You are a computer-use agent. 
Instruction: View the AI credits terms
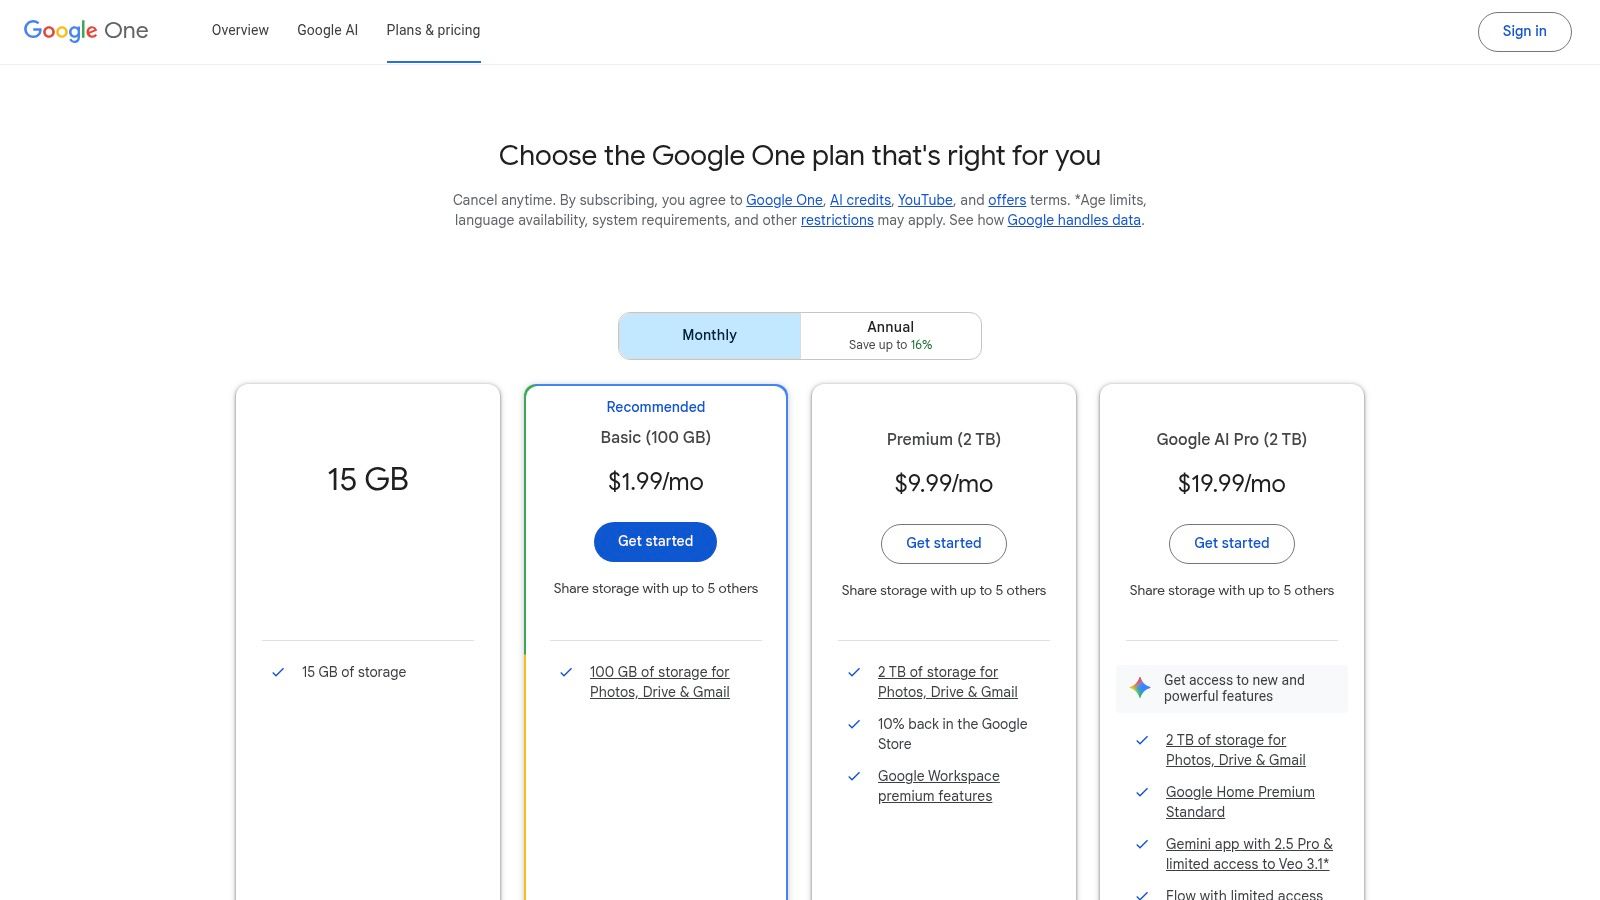859,200
